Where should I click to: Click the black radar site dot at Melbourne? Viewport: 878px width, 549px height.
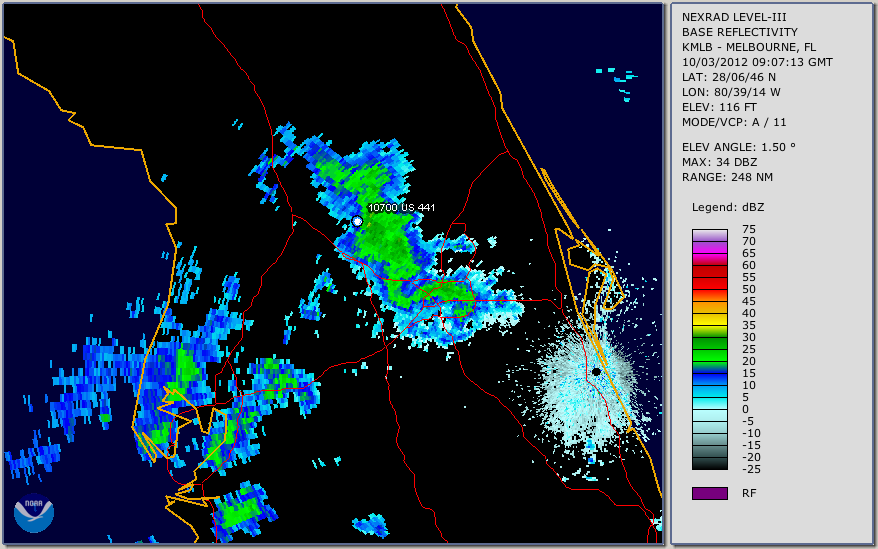(x=596, y=371)
